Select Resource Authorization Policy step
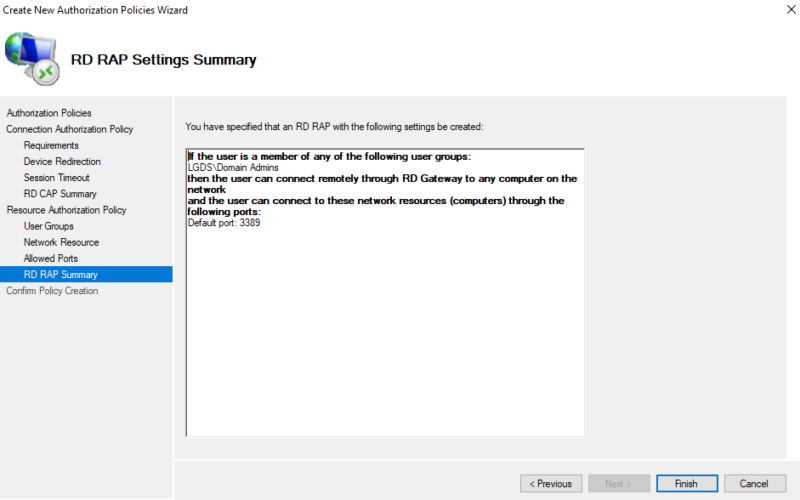 pyautogui.click(x=66, y=210)
